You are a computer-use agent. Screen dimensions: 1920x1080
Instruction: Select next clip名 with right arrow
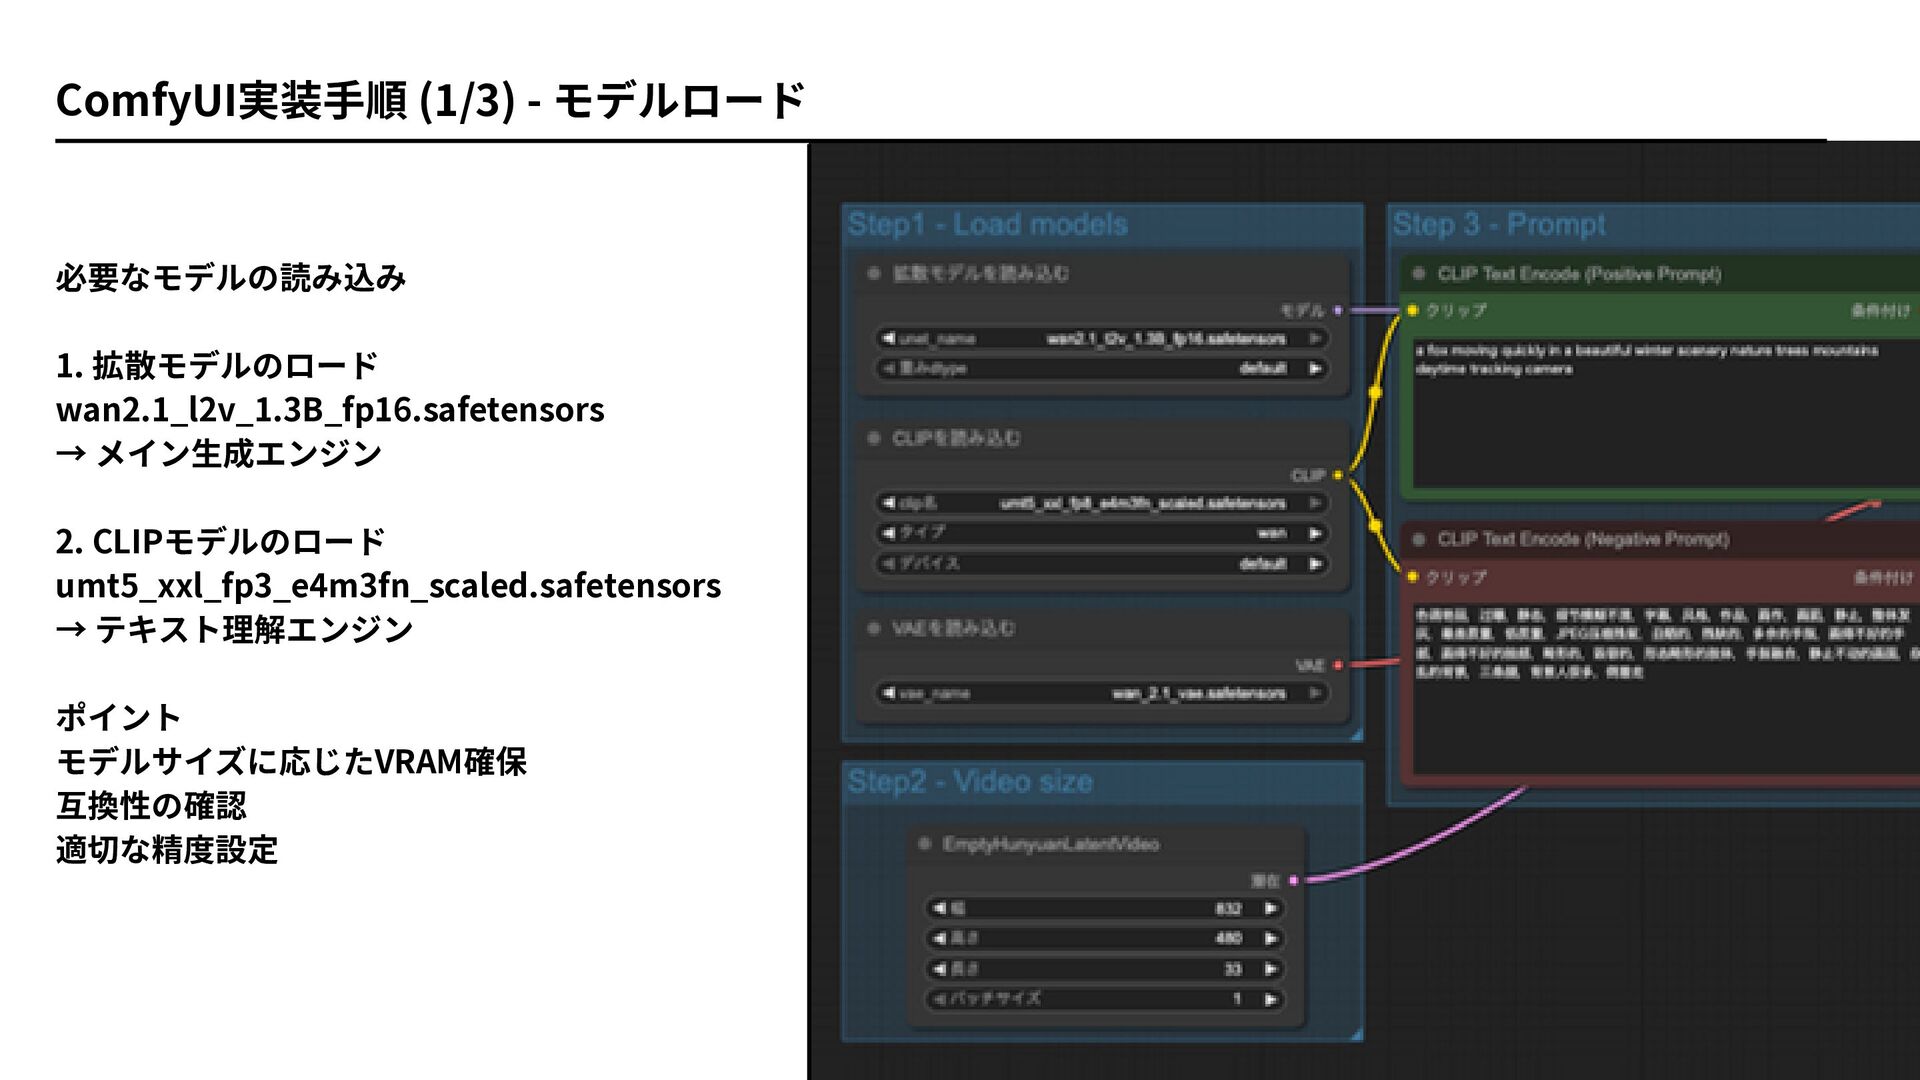1315,503
